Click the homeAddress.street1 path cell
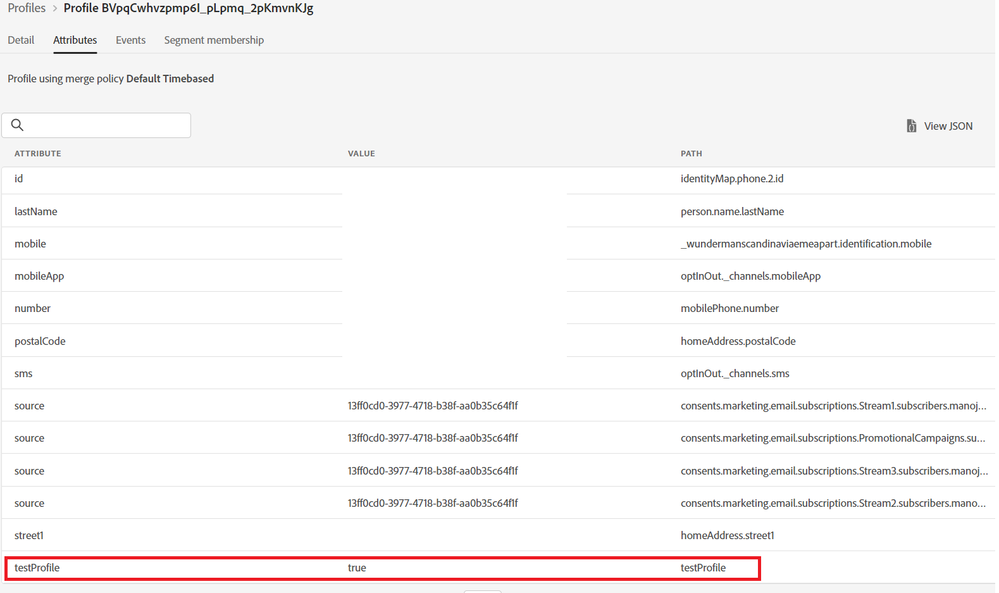 [x=727, y=536]
